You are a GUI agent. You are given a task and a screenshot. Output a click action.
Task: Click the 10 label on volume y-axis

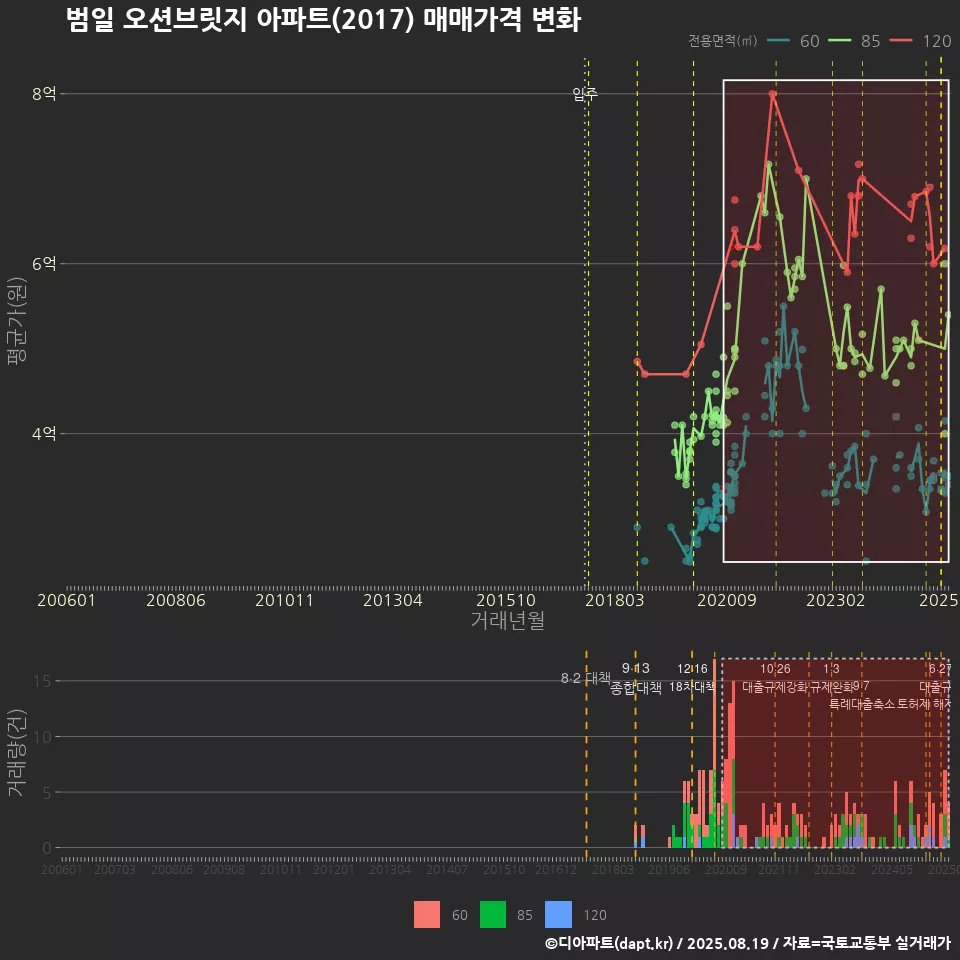tap(42, 737)
